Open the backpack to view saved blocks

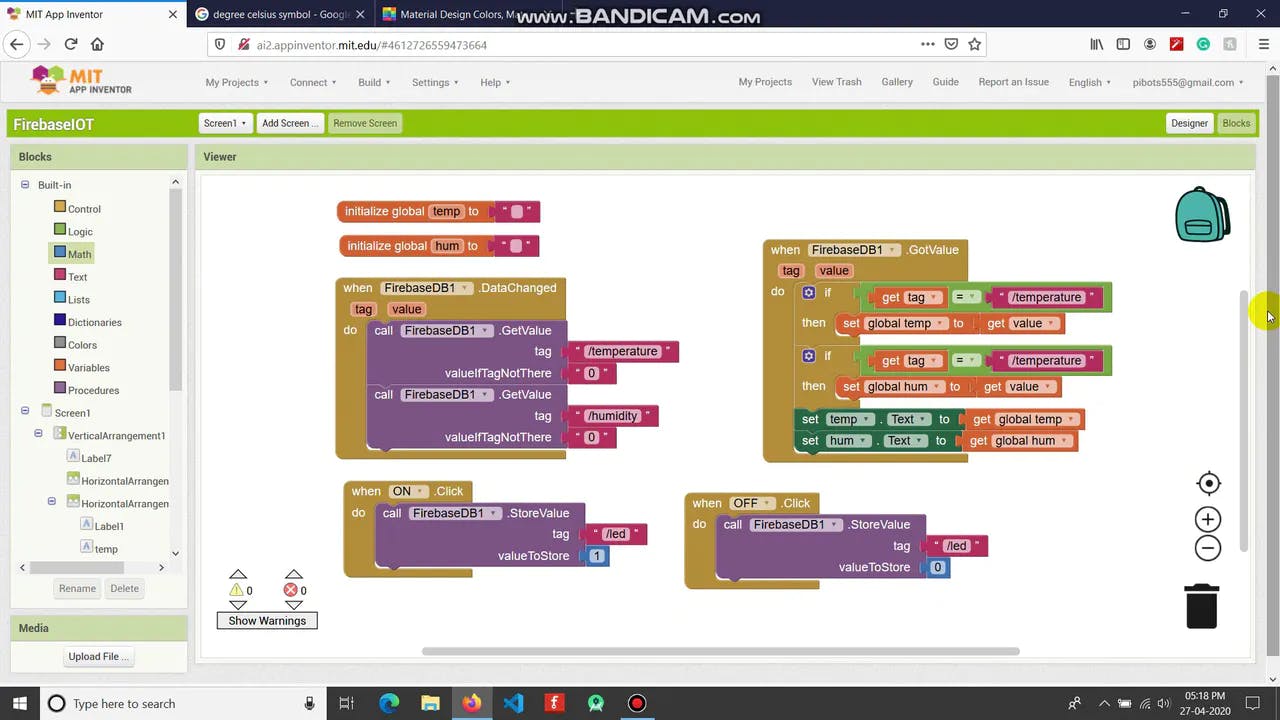click(x=1202, y=214)
